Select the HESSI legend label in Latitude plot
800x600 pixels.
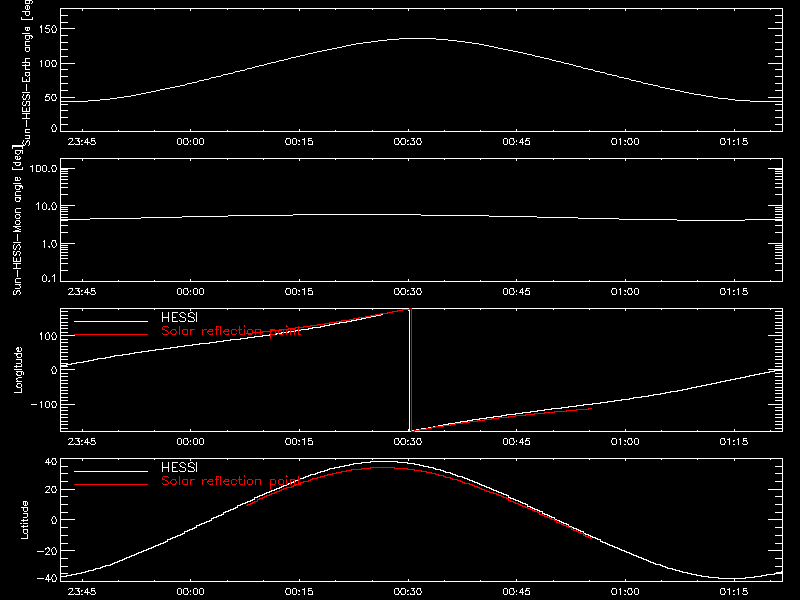(x=179, y=467)
